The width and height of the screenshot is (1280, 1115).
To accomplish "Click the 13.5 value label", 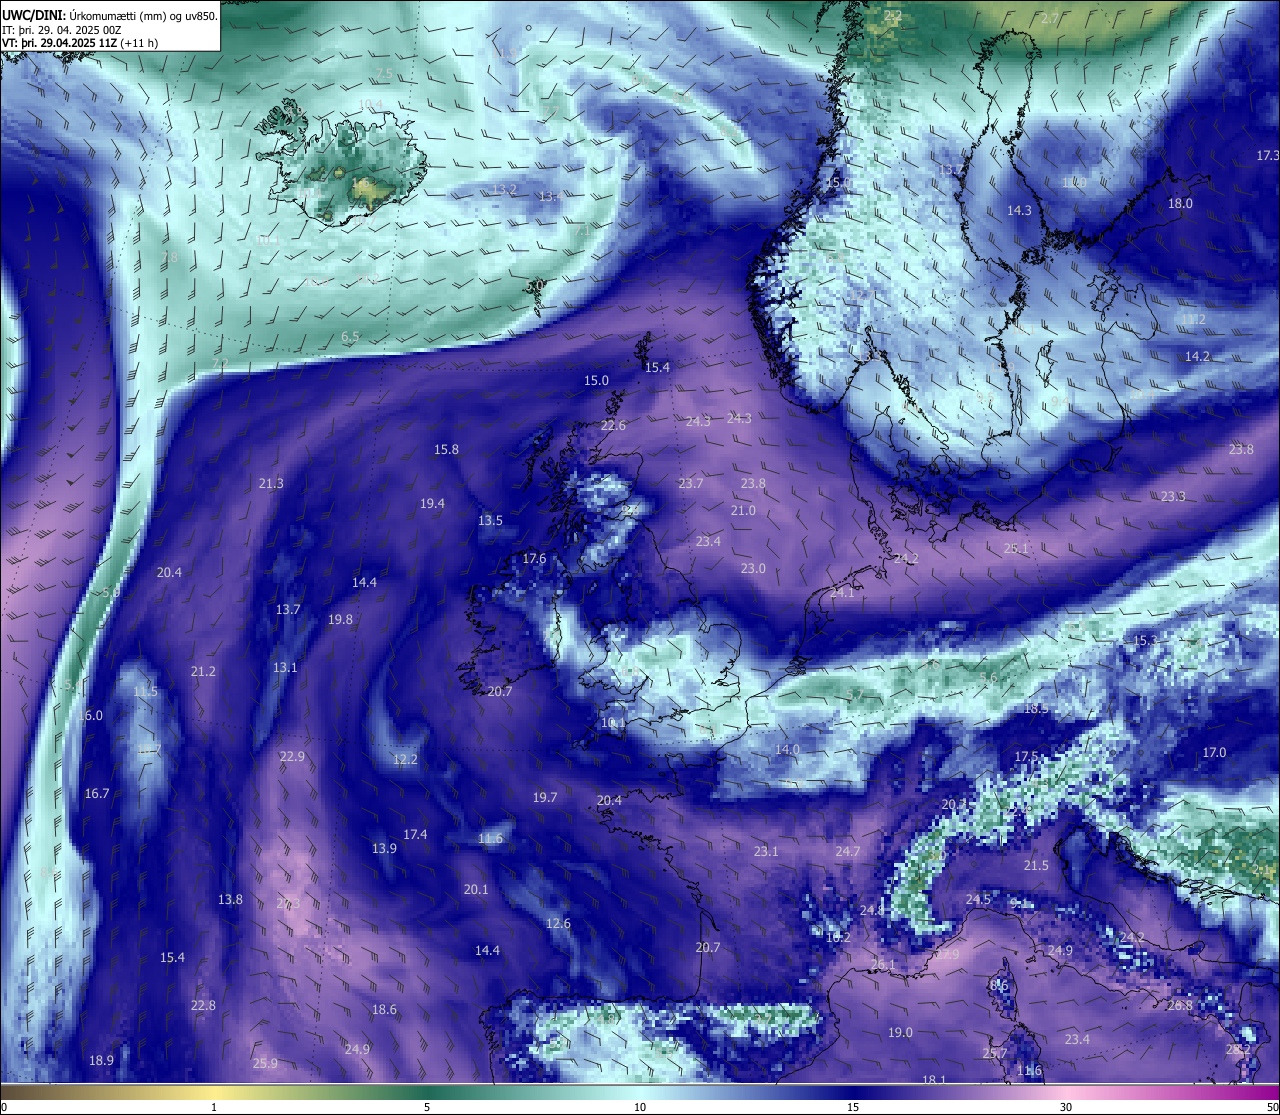I will [x=490, y=520].
